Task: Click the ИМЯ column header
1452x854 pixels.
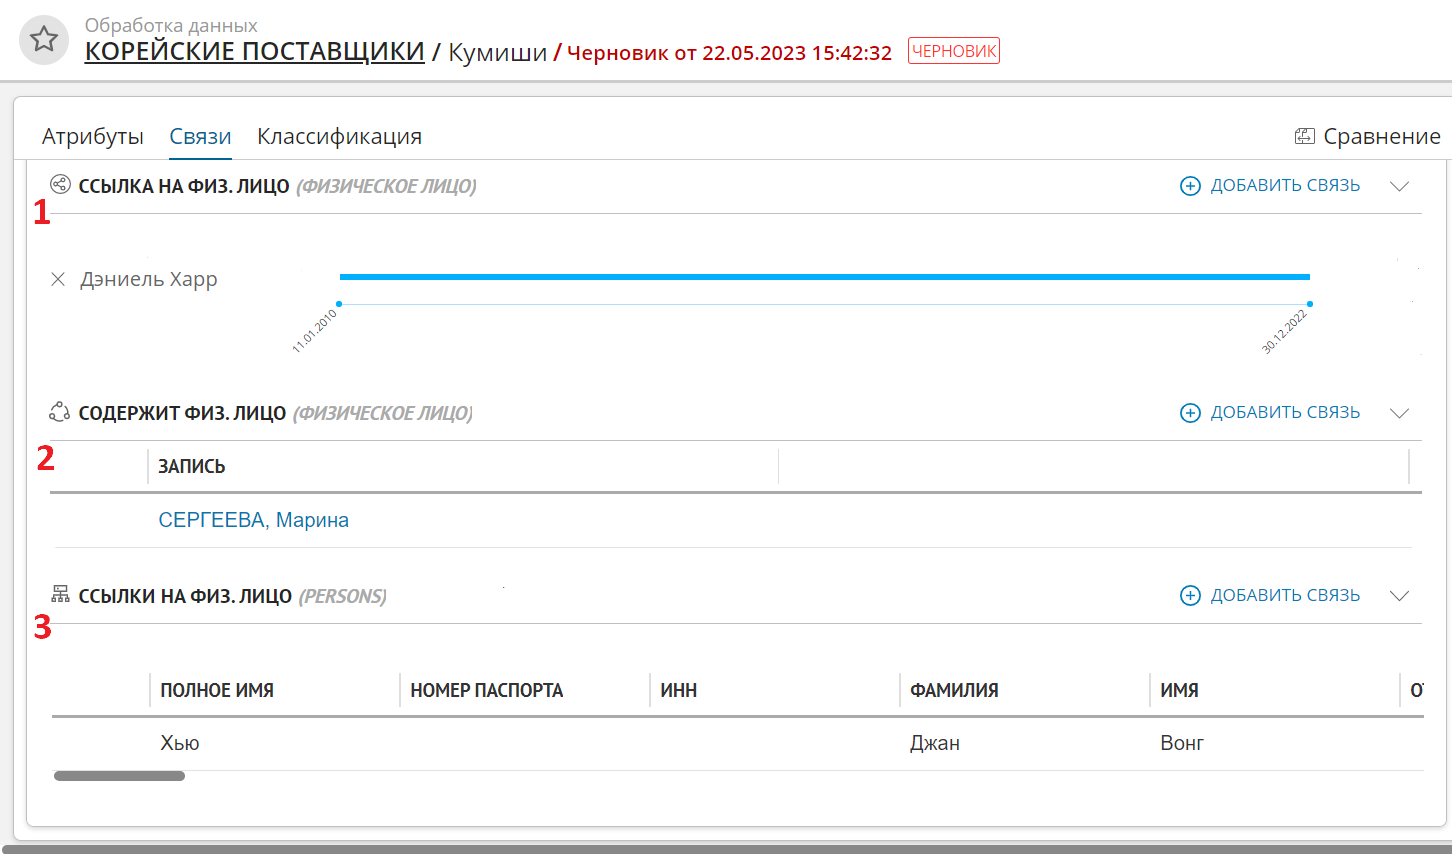Action: [x=1179, y=690]
